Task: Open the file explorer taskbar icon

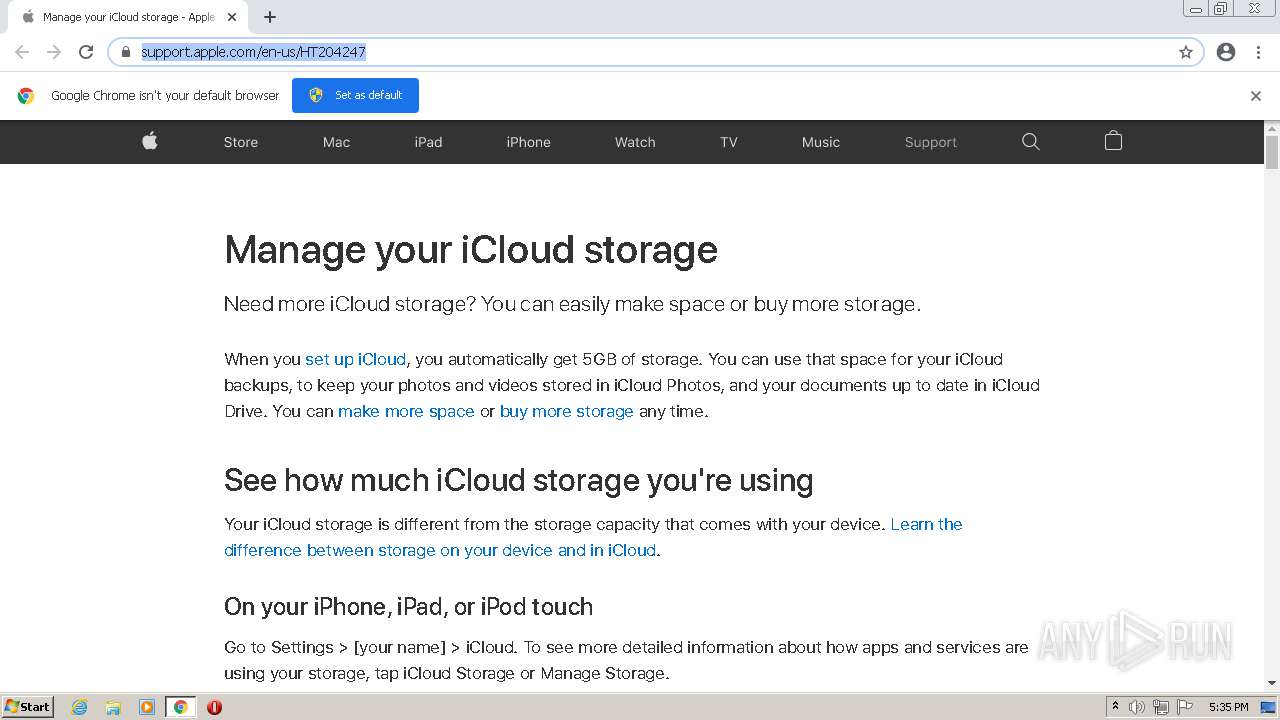Action: click(x=113, y=707)
